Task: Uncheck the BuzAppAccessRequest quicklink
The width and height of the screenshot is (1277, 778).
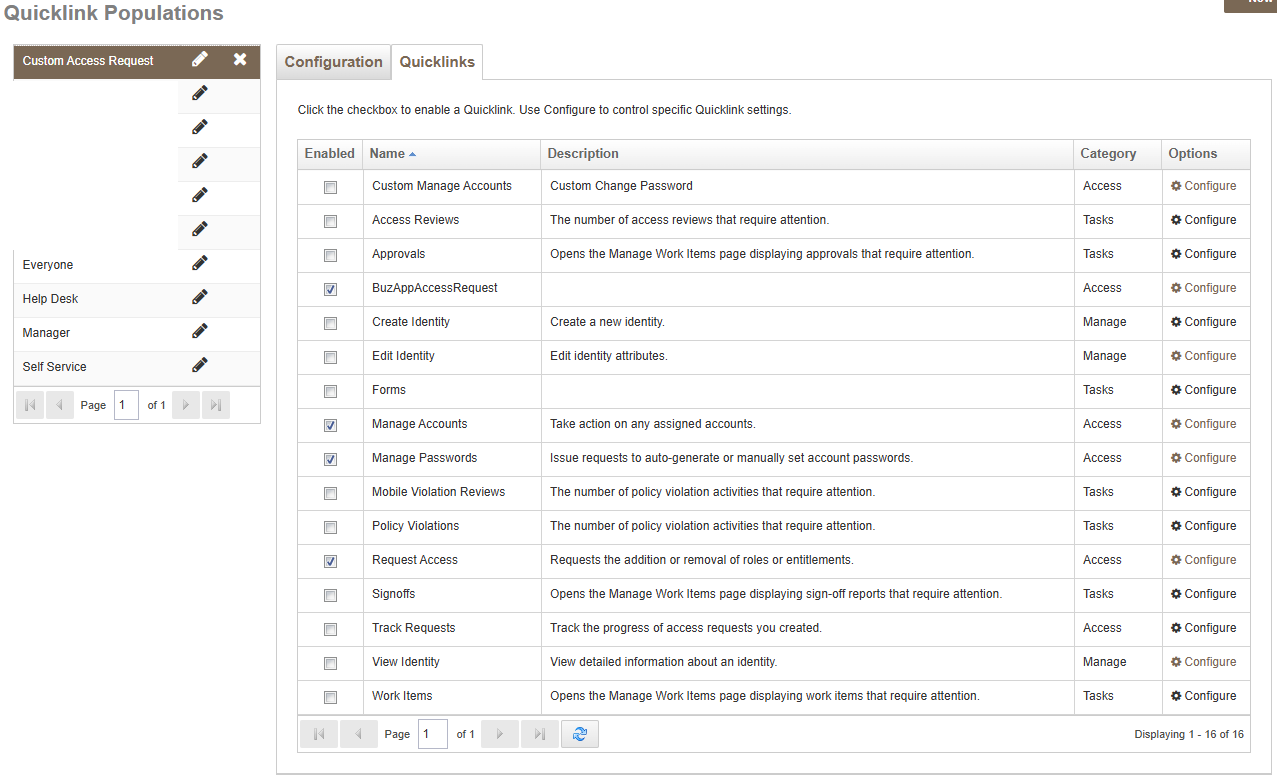Action: pyautogui.click(x=330, y=289)
